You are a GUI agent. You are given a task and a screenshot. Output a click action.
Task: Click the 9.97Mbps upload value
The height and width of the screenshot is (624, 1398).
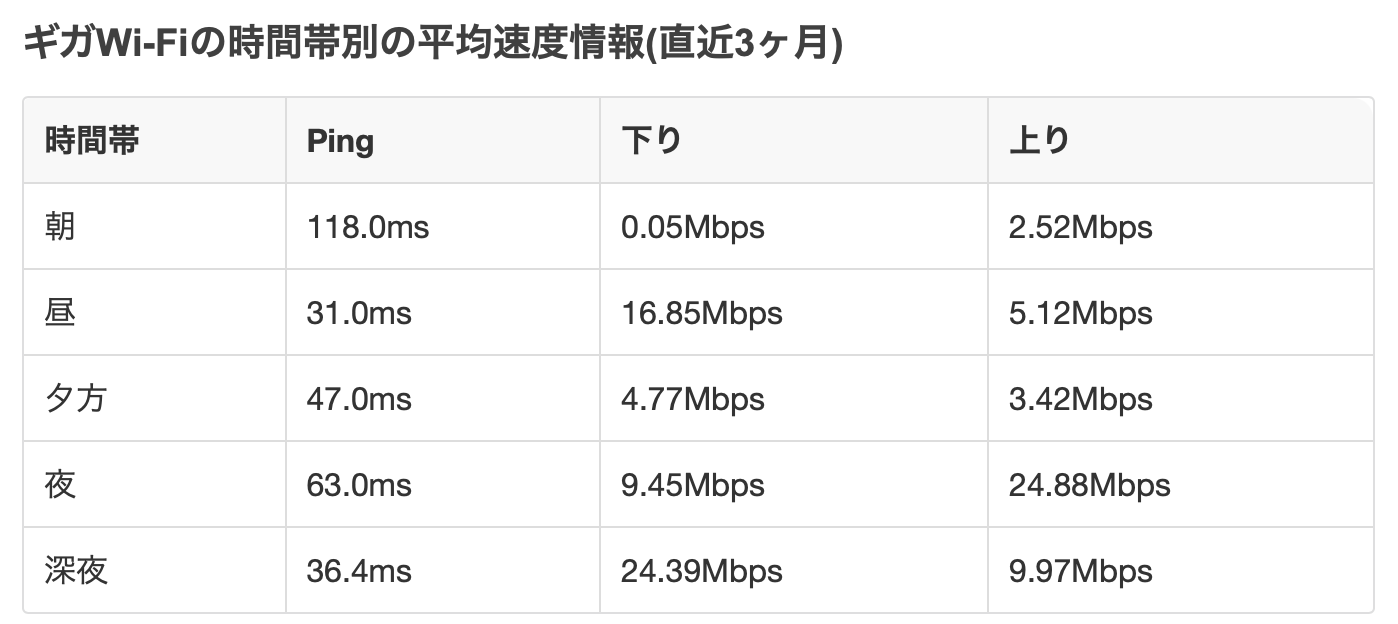pos(1080,571)
